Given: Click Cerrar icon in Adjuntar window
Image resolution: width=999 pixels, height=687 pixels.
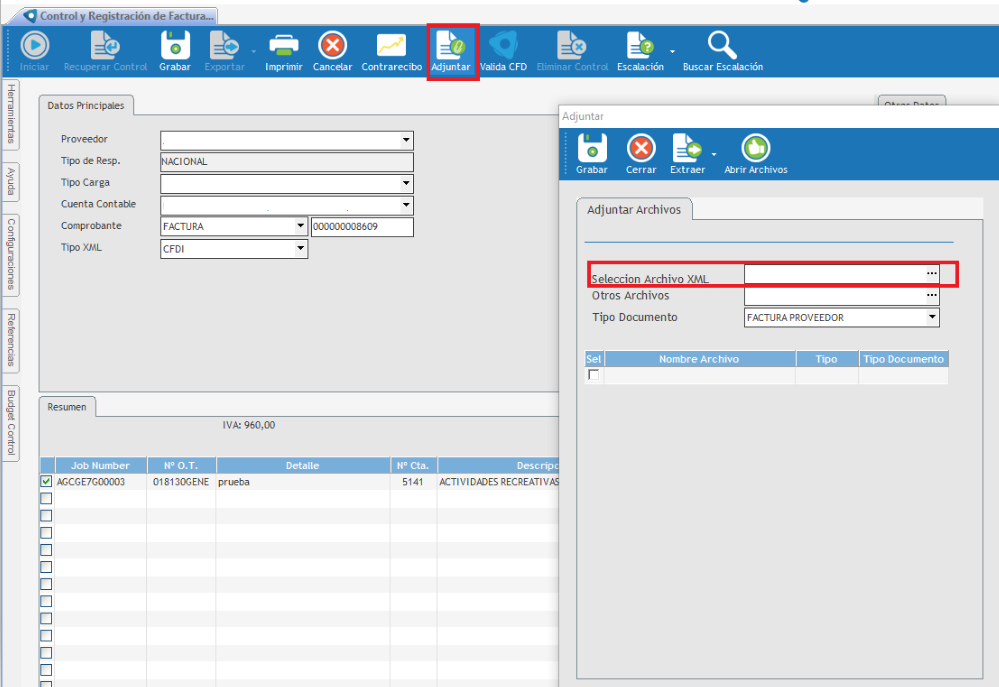Looking at the screenshot, I should 641,149.
